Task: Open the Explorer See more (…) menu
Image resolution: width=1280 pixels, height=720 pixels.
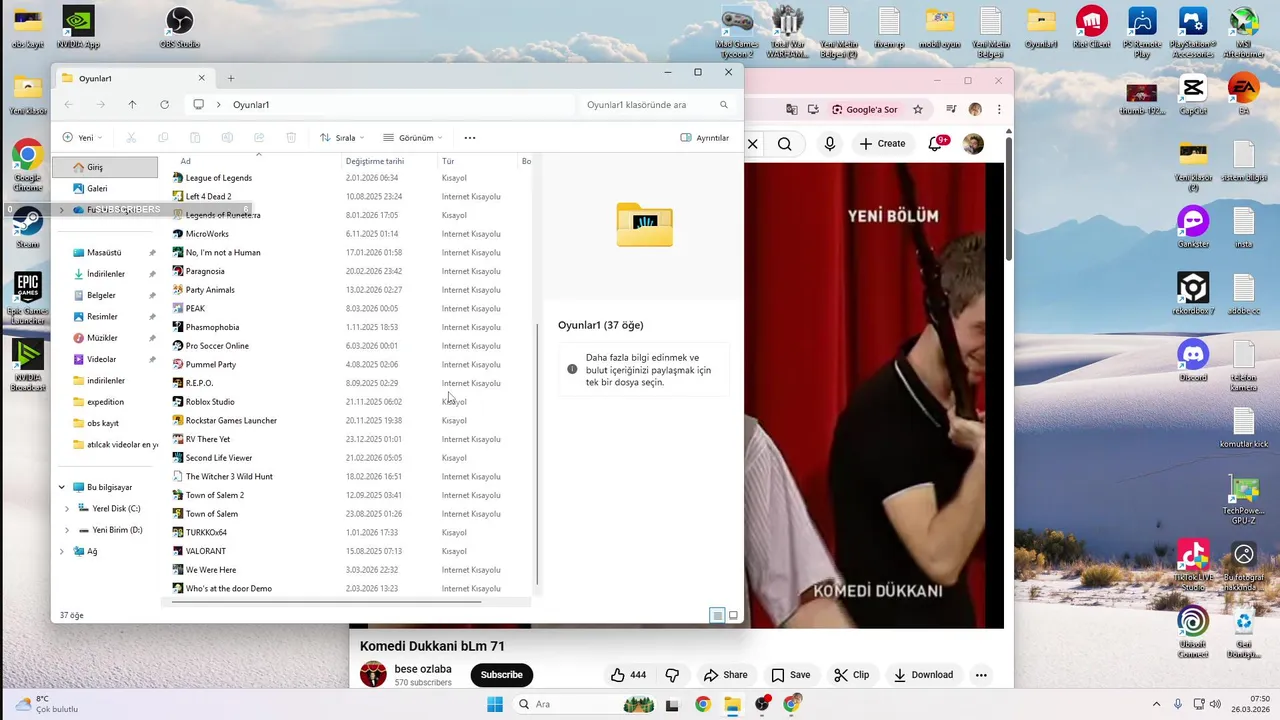Action: click(x=470, y=138)
